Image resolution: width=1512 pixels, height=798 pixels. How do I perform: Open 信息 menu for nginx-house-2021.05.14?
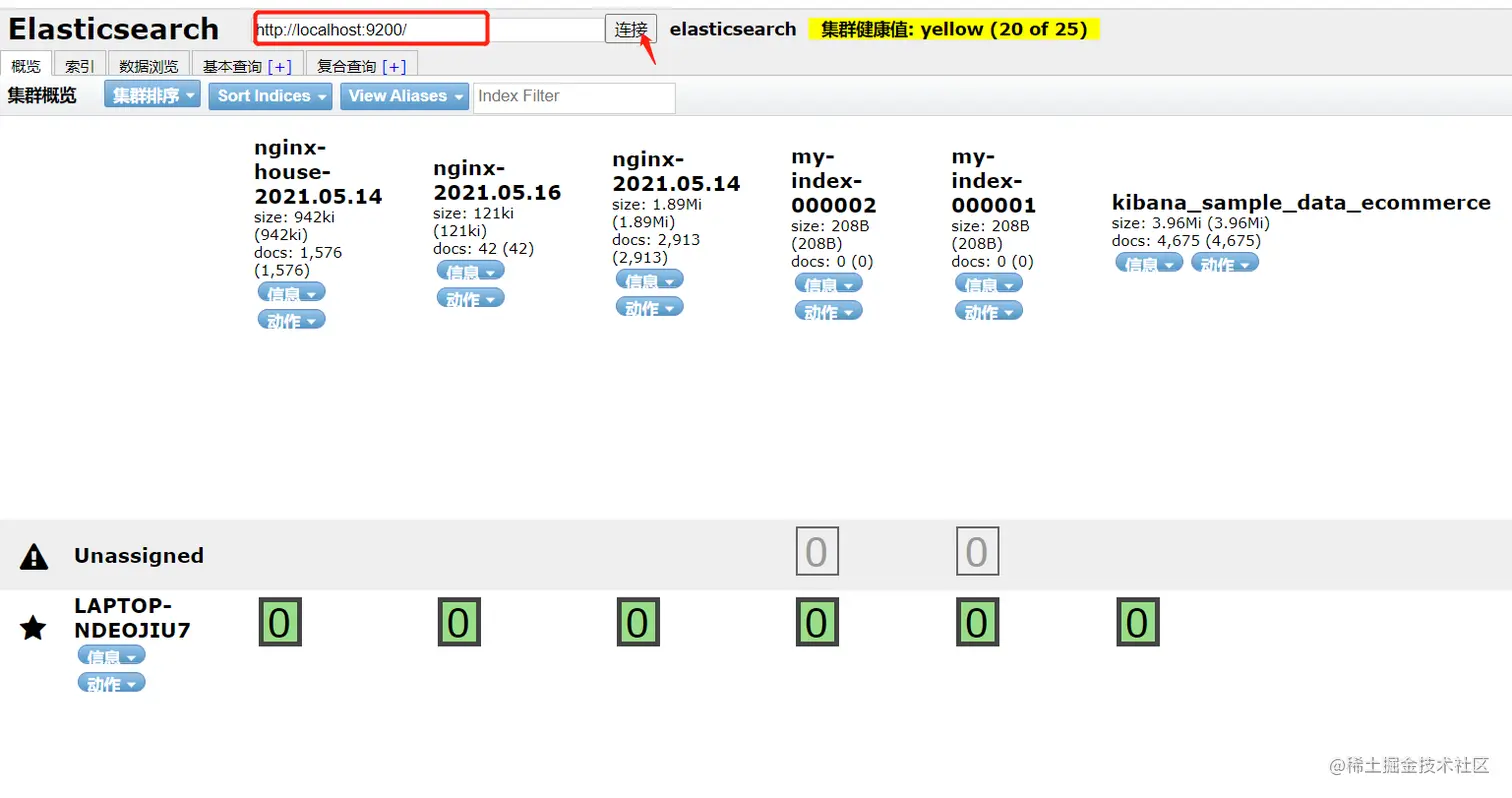[291, 292]
